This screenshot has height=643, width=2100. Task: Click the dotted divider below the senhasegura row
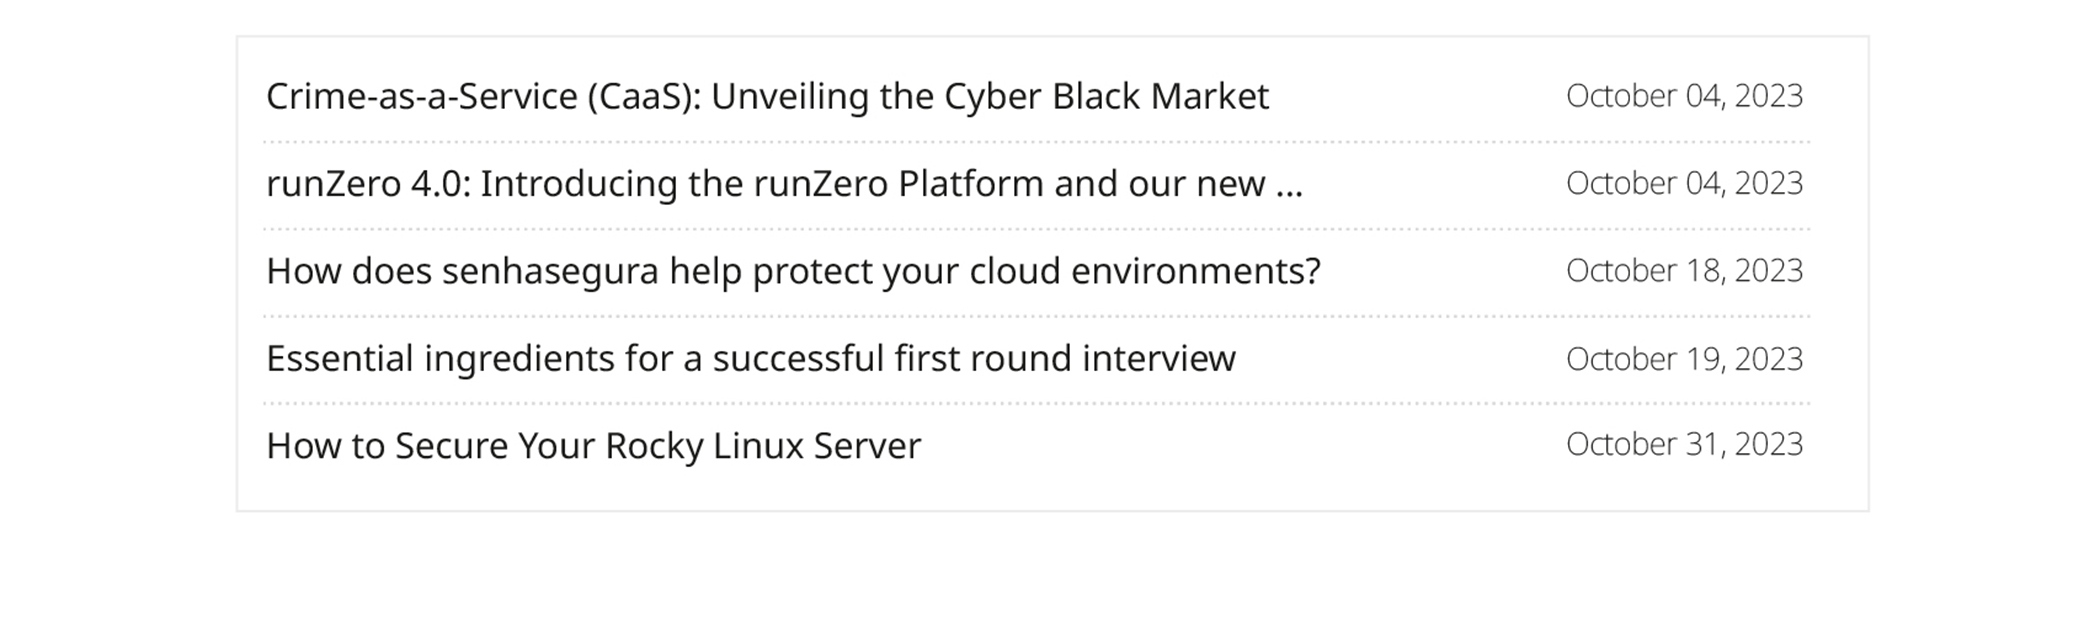point(1036,316)
